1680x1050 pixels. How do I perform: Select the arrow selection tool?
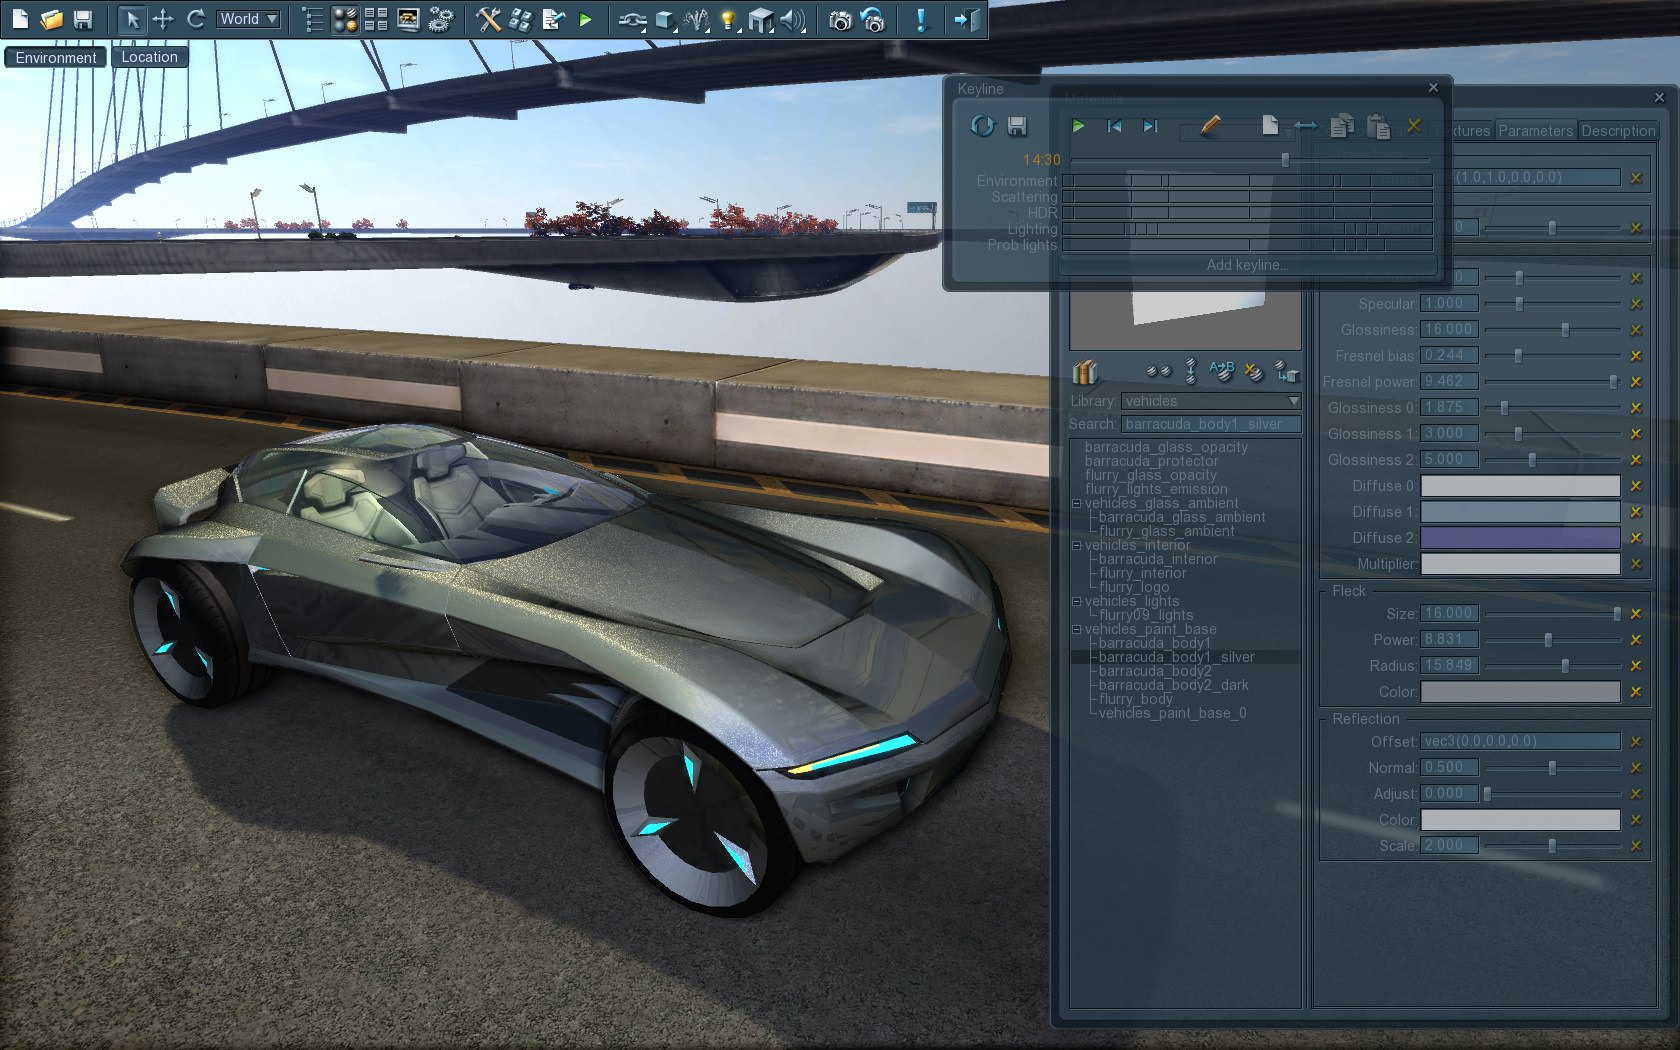[131, 19]
